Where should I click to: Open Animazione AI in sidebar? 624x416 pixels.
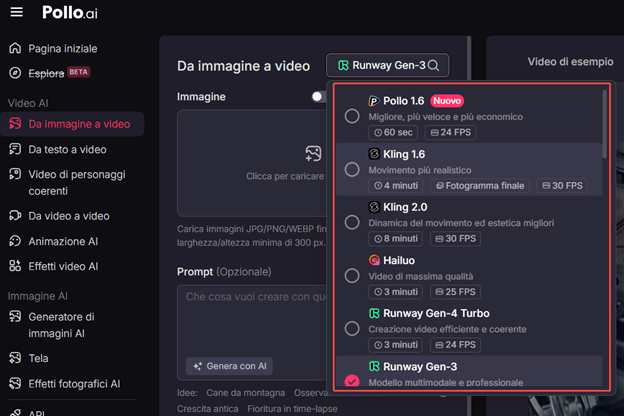point(63,242)
